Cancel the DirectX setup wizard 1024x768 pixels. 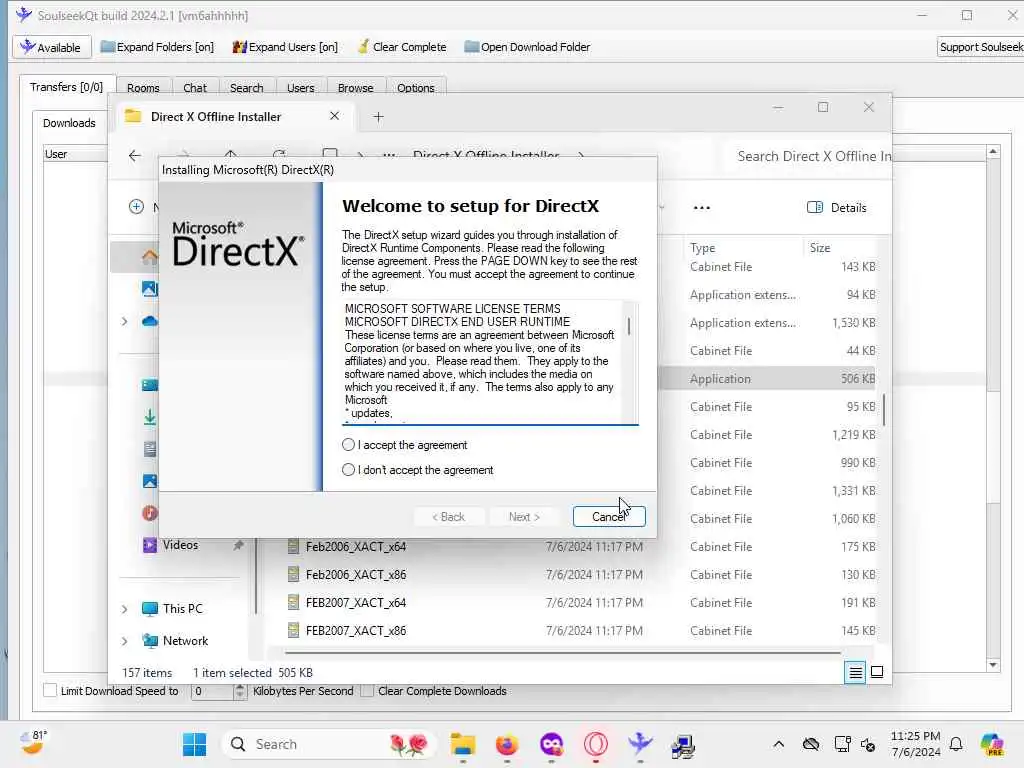pyautogui.click(x=609, y=517)
